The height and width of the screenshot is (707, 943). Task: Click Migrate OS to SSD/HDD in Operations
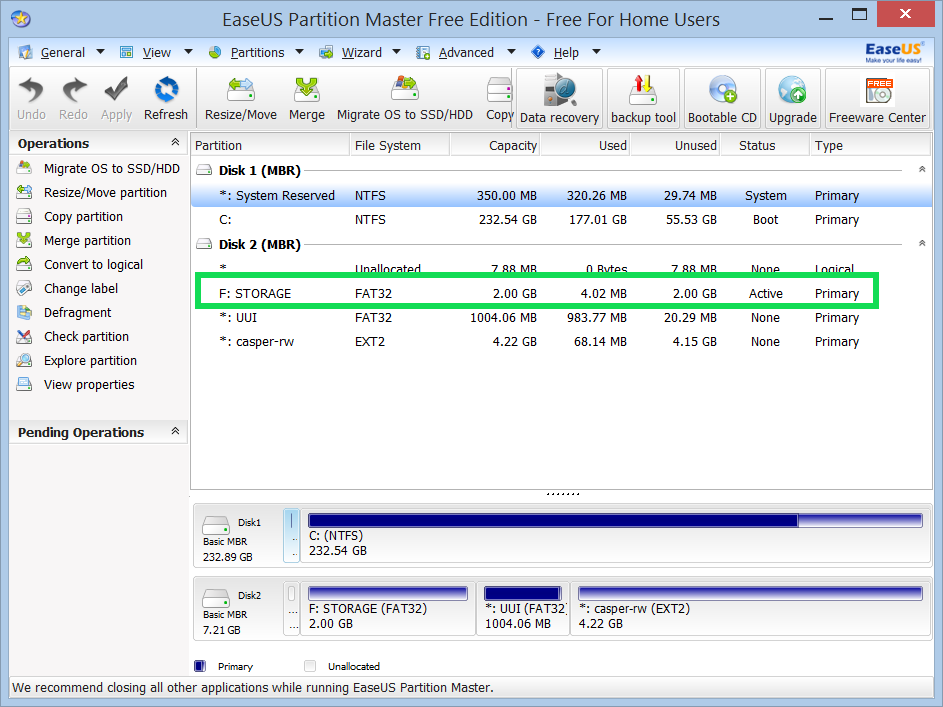pos(99,168)
